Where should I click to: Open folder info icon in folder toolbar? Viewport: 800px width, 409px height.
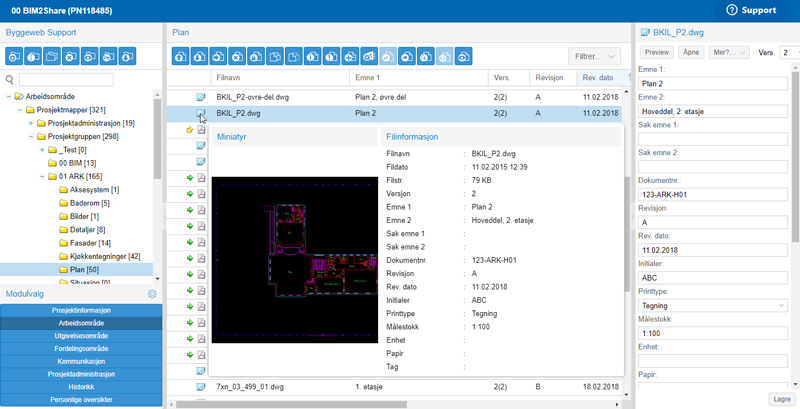tap(33, 56)
